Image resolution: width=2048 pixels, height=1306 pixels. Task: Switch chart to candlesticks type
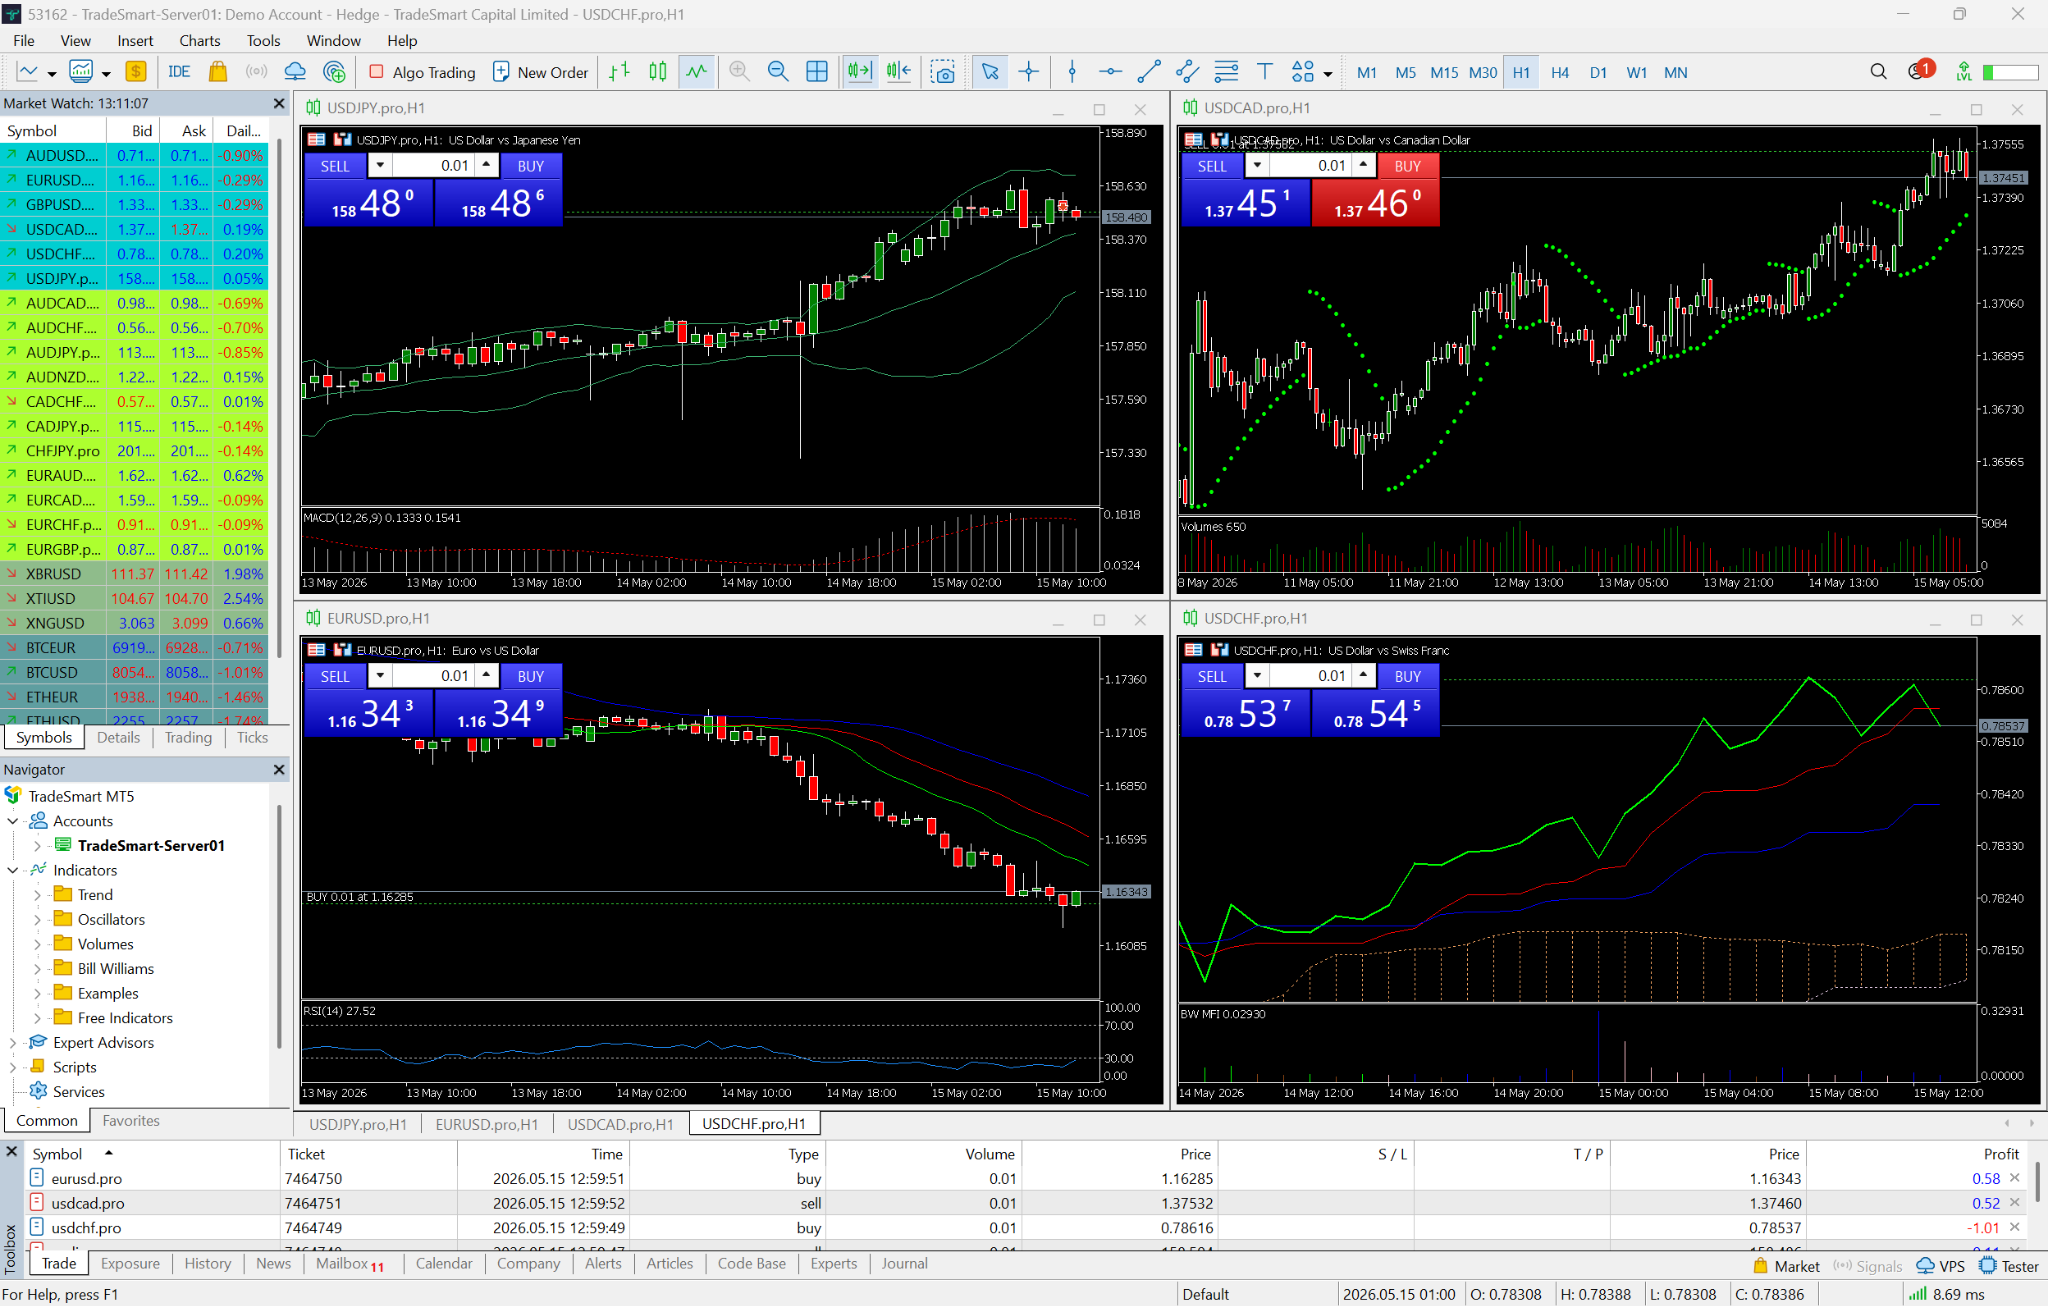coord(658,72)
